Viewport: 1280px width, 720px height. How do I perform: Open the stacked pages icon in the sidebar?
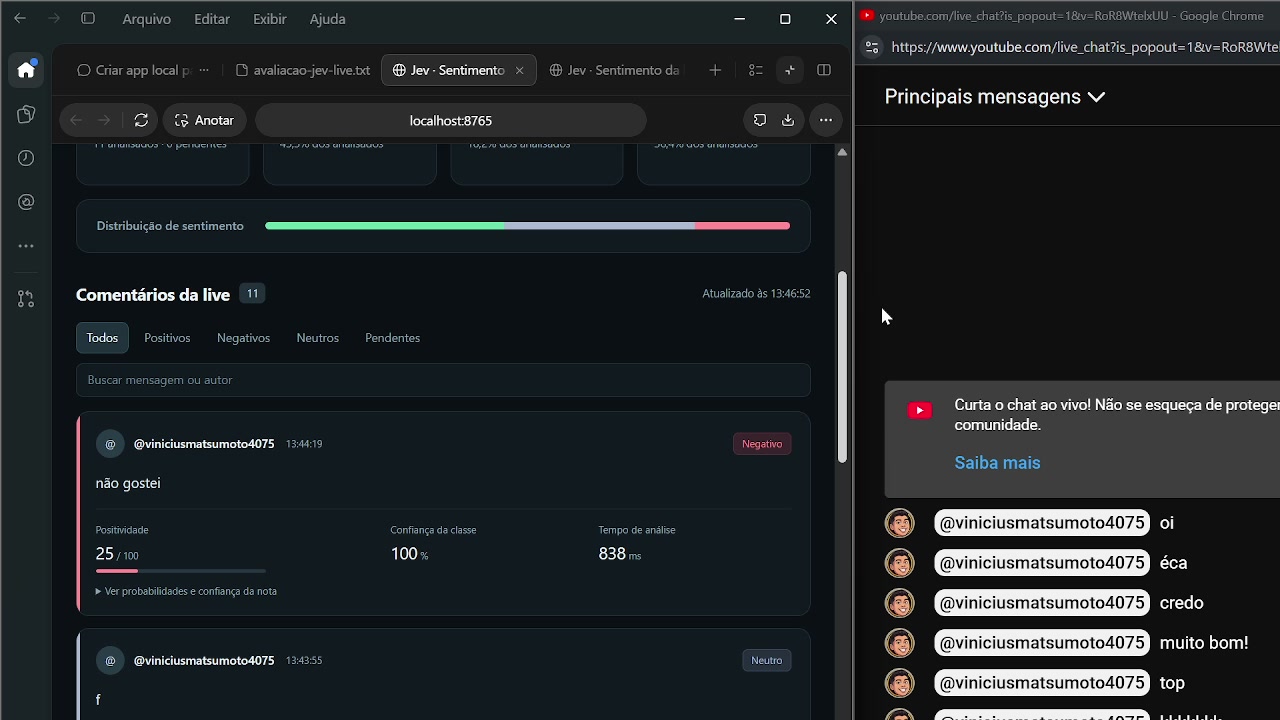[x=26, y=115]
